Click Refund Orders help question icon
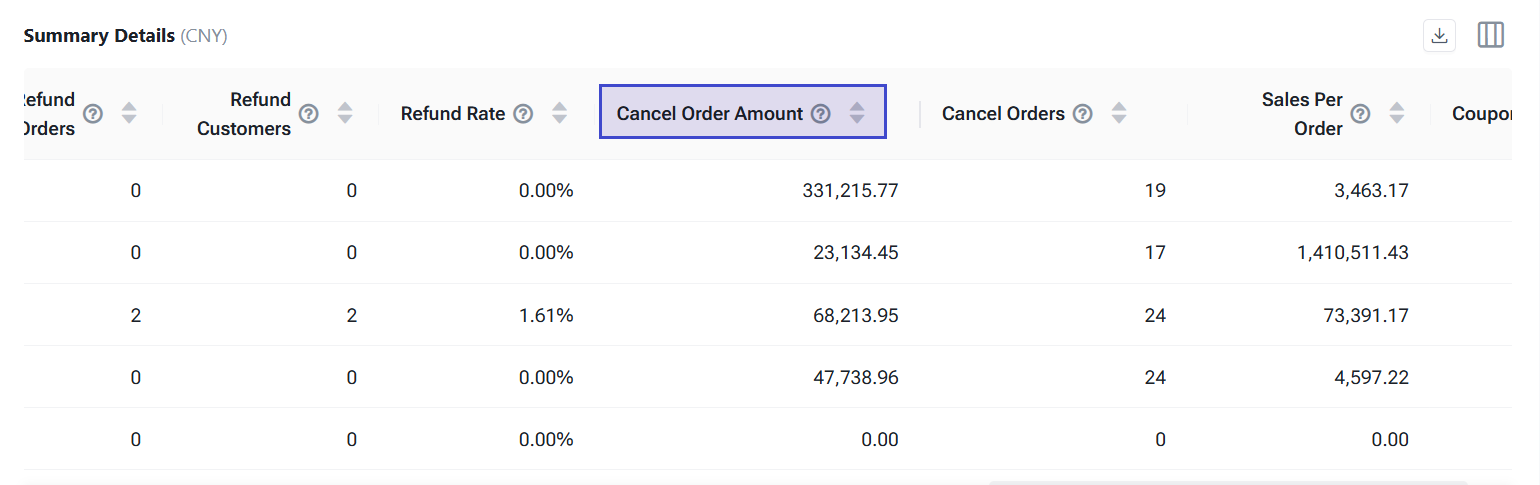This screenshot has width=1540, height=485. point(93,114)
